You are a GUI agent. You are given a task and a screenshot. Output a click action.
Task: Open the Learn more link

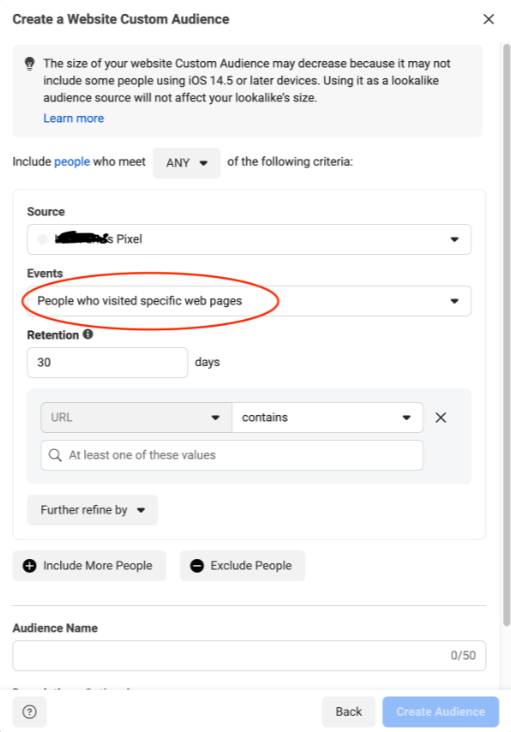coord(74,119)
